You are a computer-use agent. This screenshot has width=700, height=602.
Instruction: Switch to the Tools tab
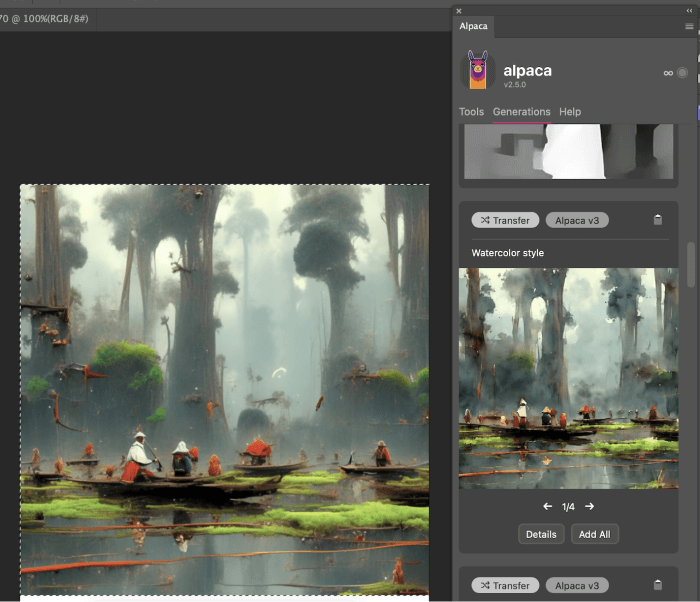471,112
